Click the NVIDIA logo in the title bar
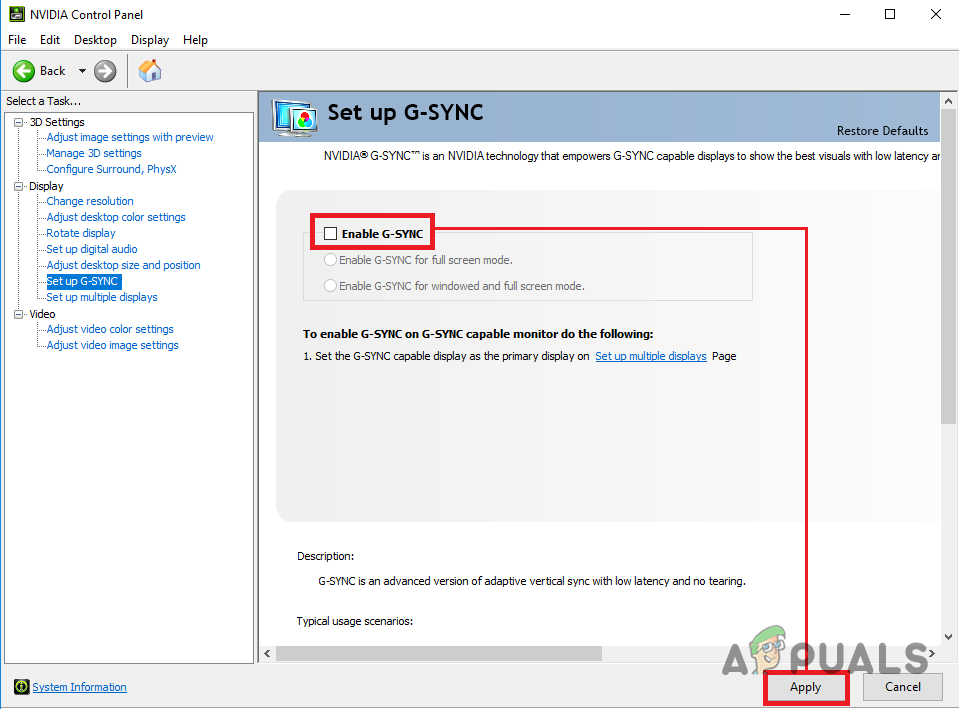Screen dimensions: 959x709 [16, 13]
